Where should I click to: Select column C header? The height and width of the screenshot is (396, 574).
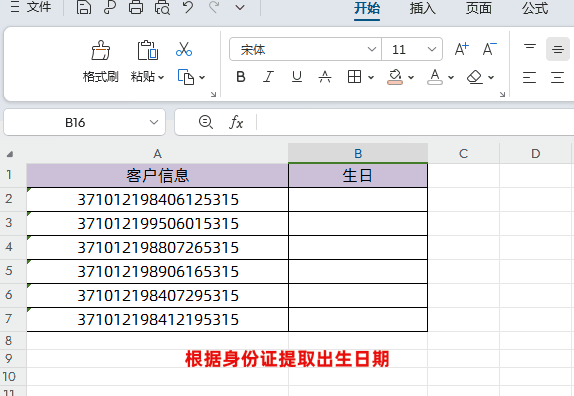coord(463,153)
